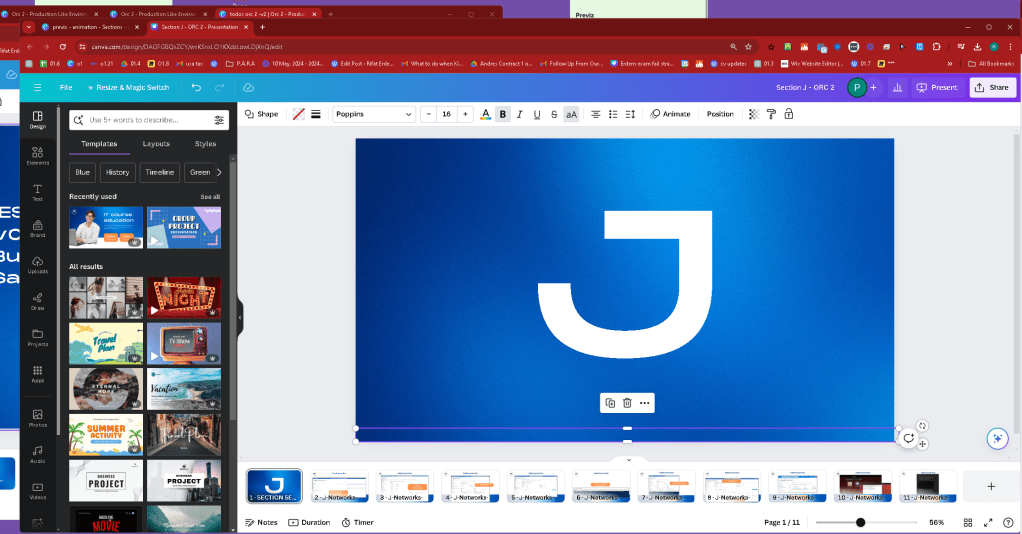
Task: Select the copy style paint roller
Action: [771, 114]
